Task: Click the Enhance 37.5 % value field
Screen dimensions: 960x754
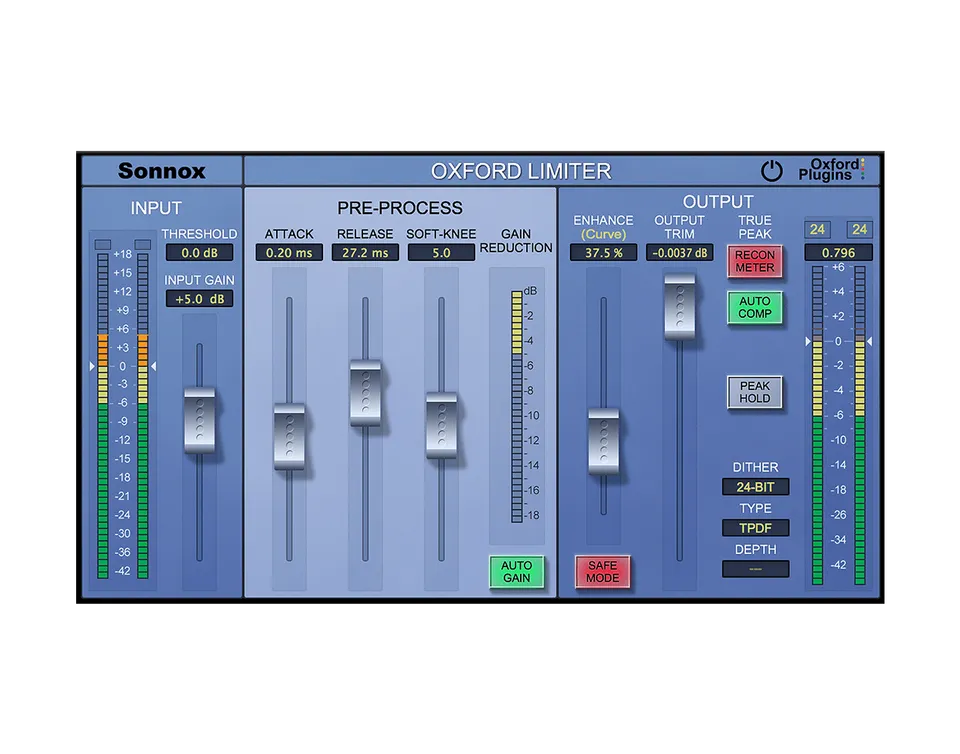Action: point(604,253)
